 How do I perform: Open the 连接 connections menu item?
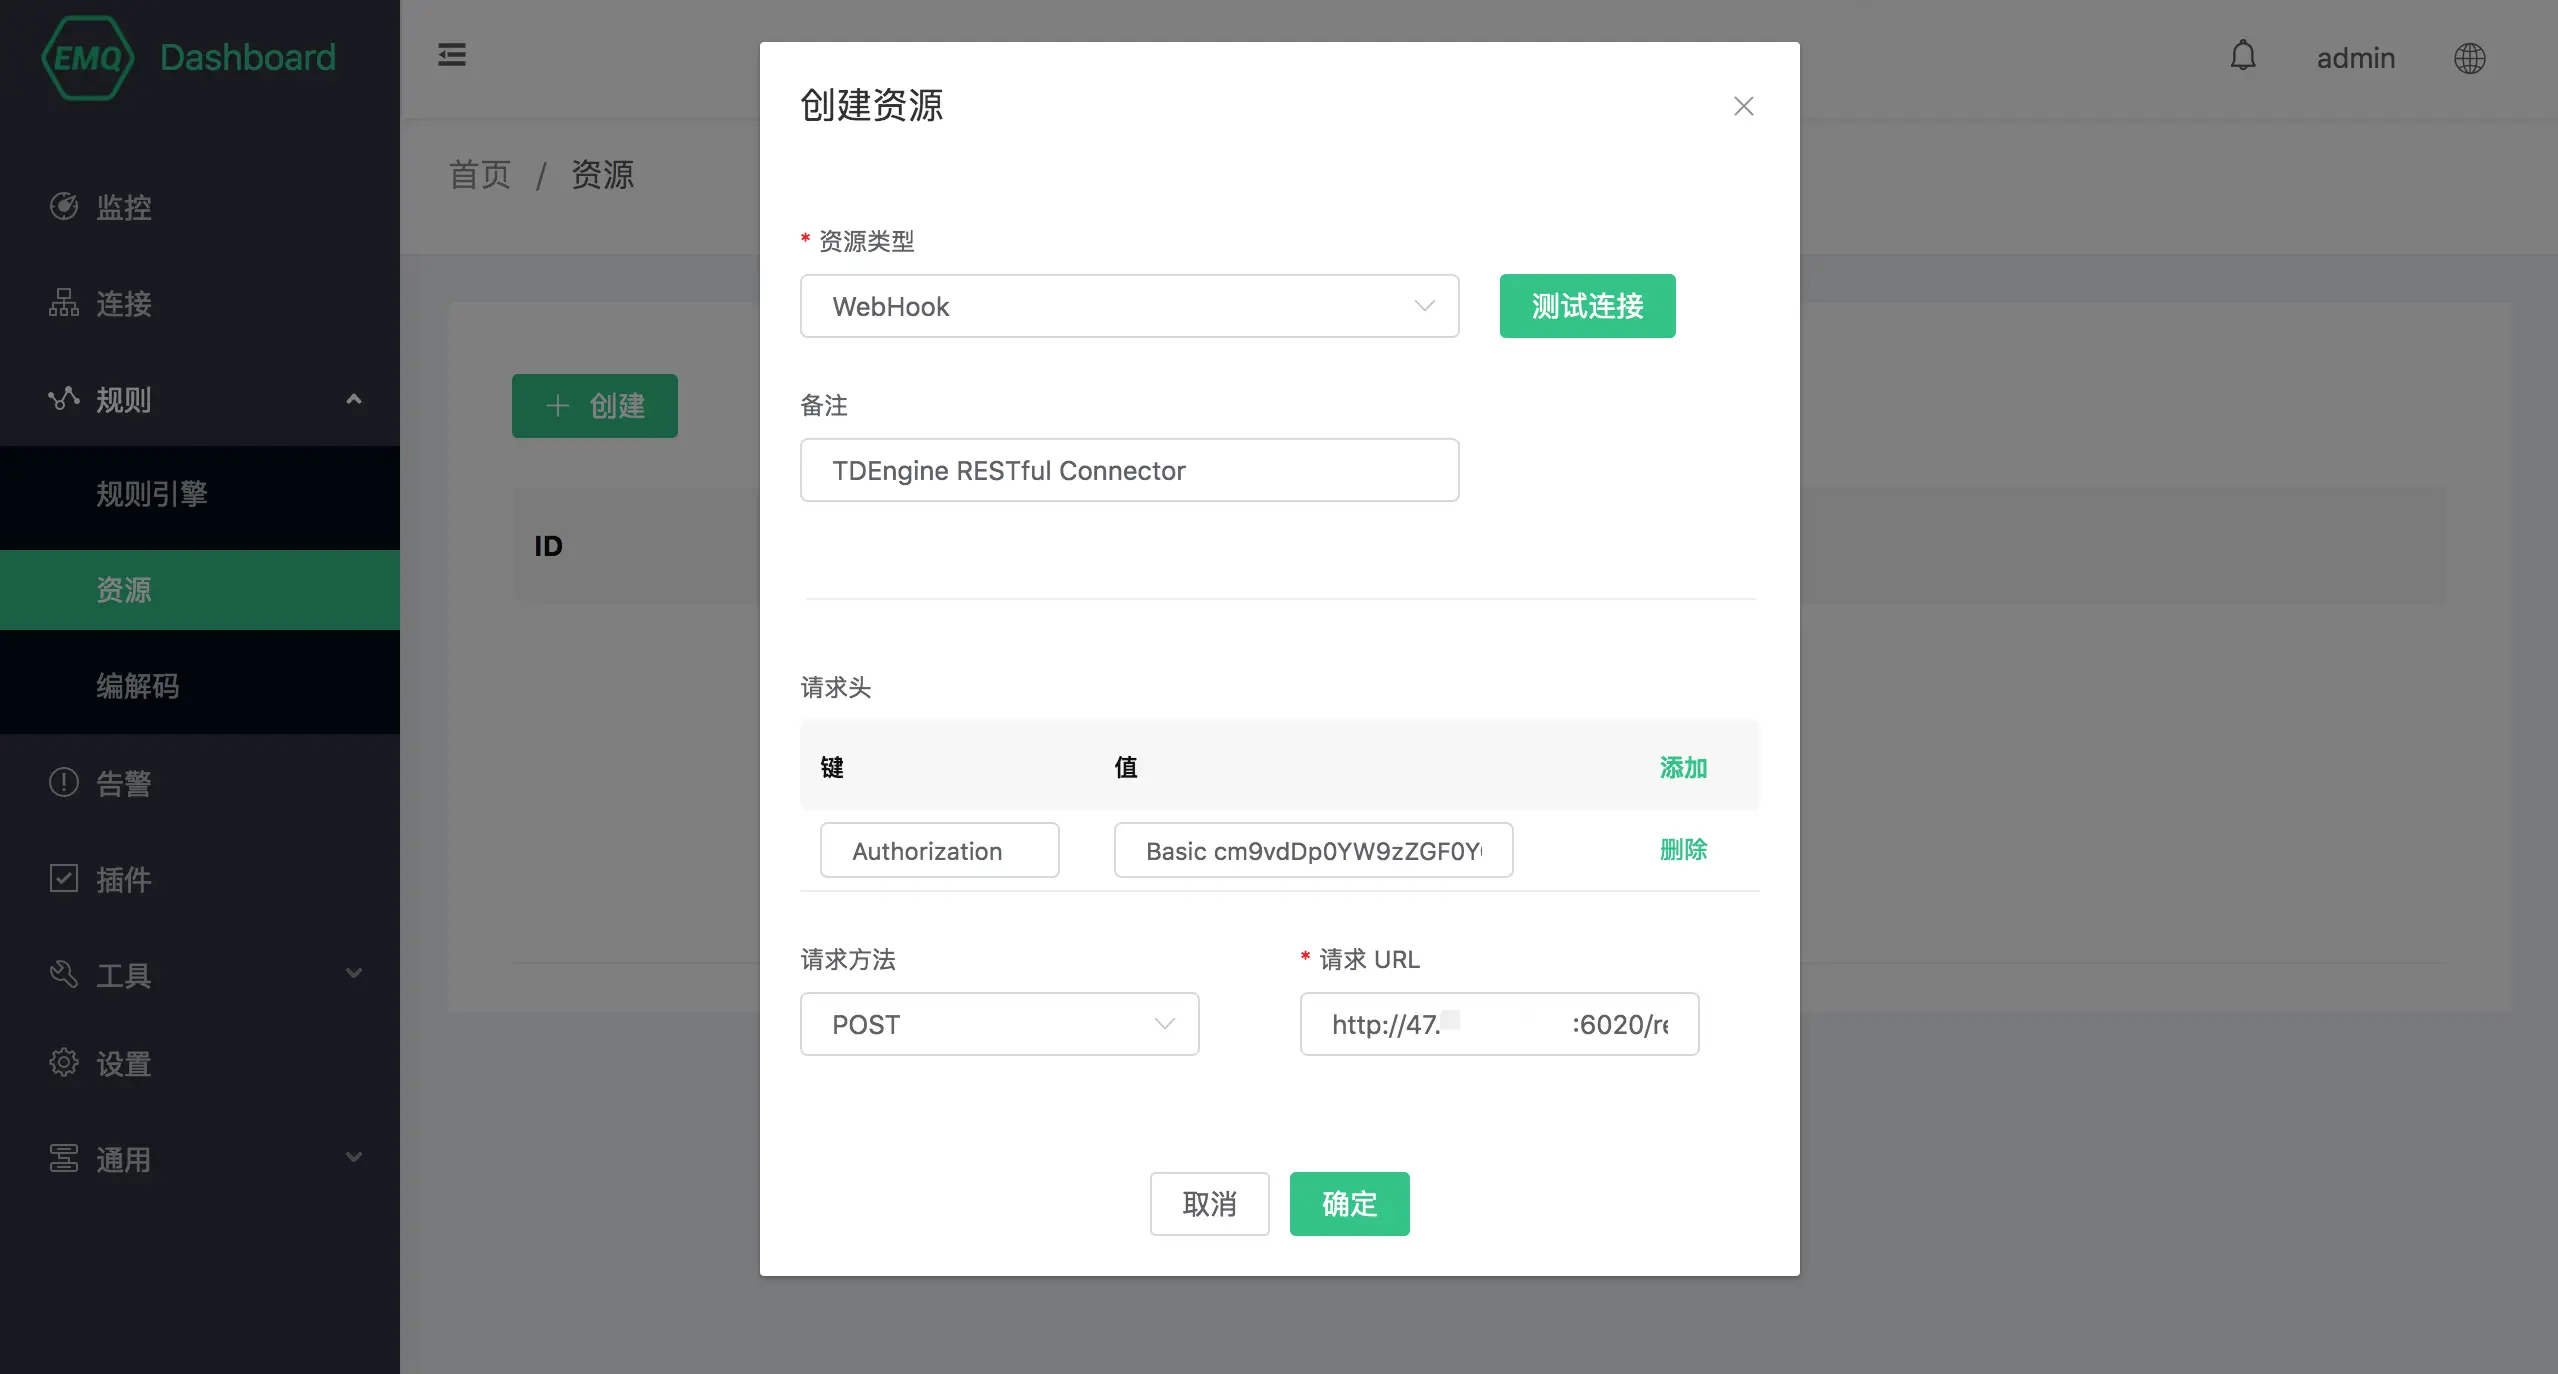click(124, 303)
